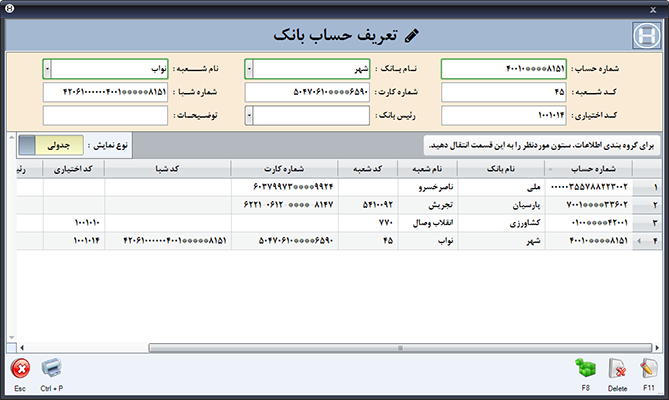Click bank name ملی cell

coord(501,187)
